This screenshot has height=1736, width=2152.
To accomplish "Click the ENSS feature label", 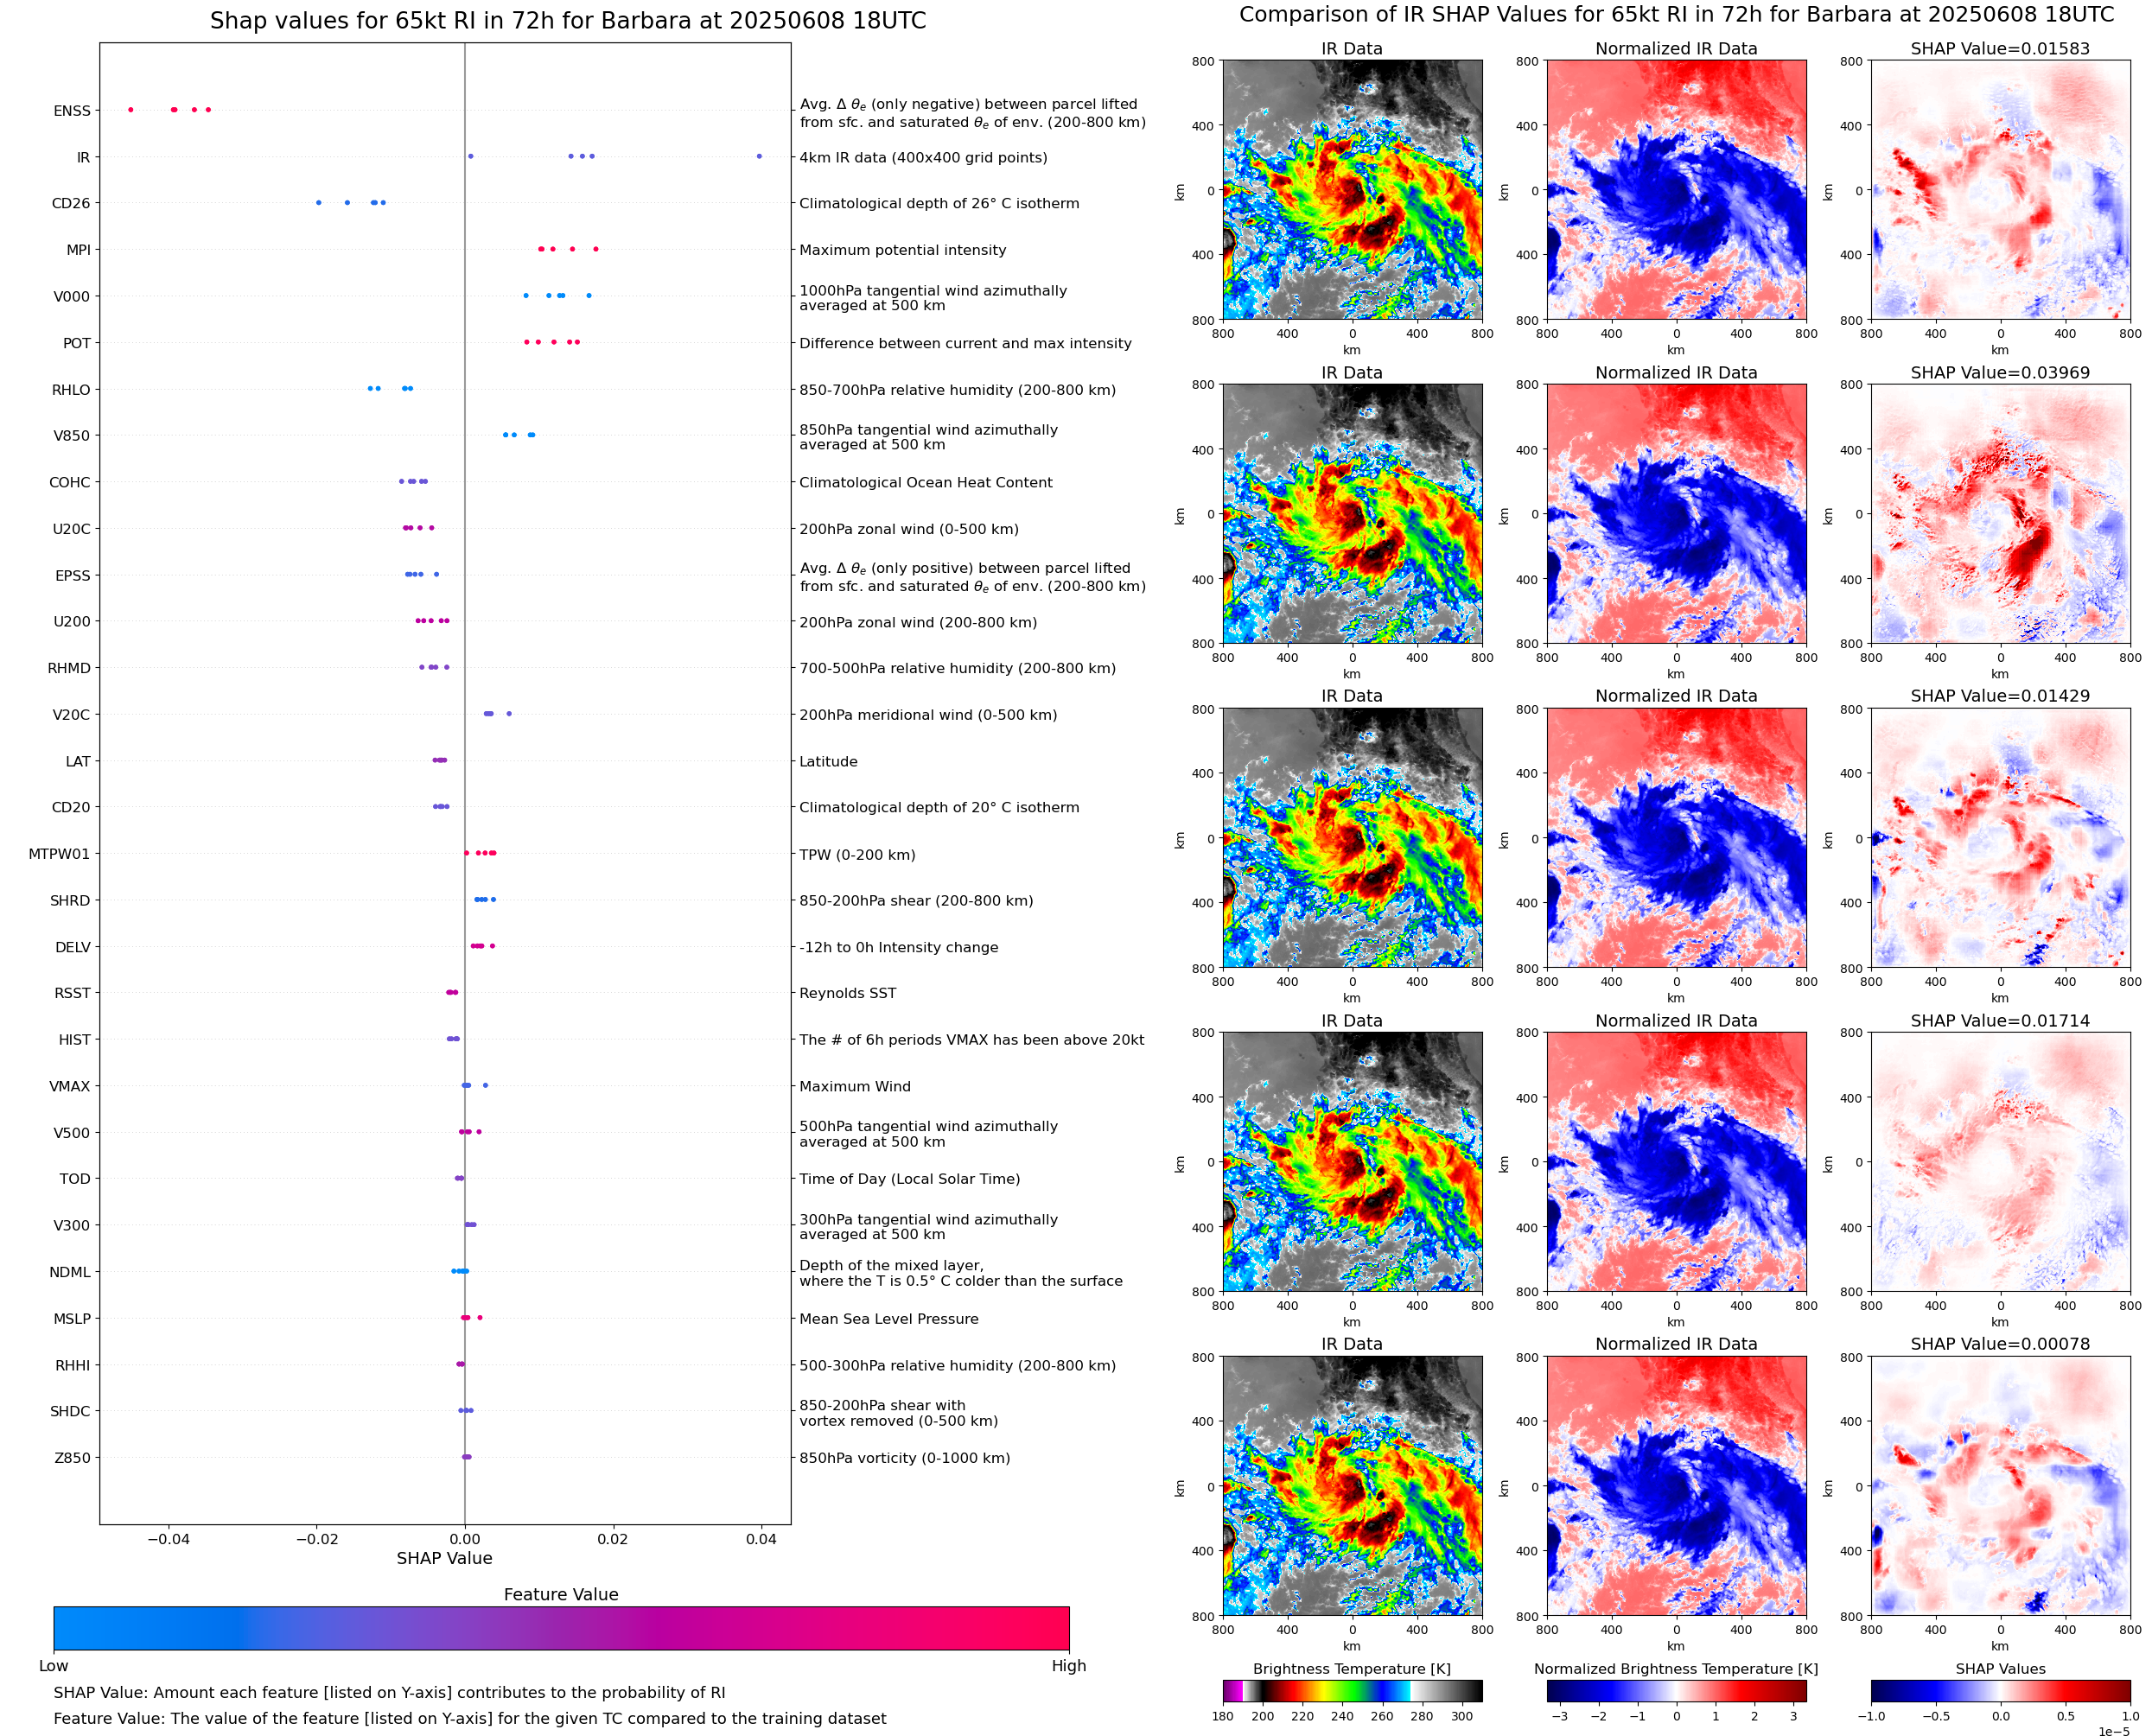I will coord(72,111).
